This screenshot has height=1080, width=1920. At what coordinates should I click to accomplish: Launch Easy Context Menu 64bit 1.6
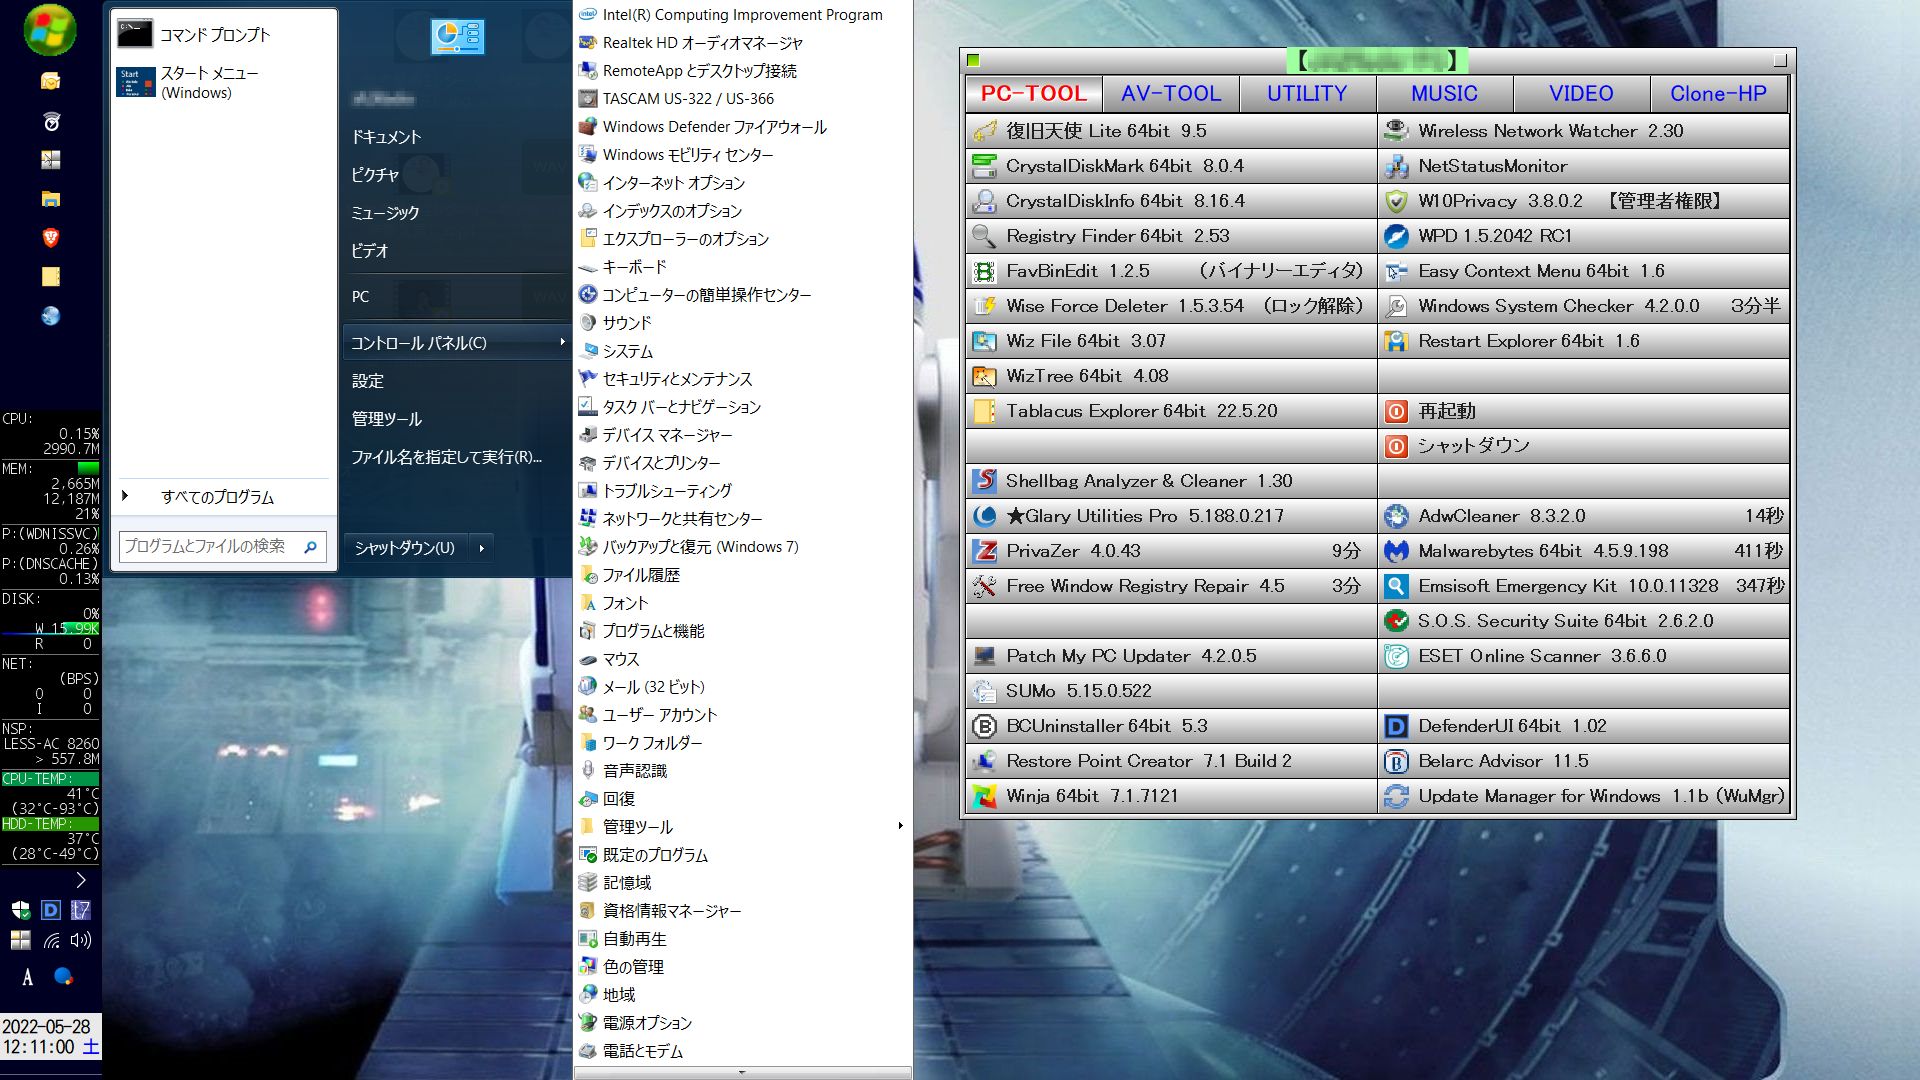point(1584,271)
